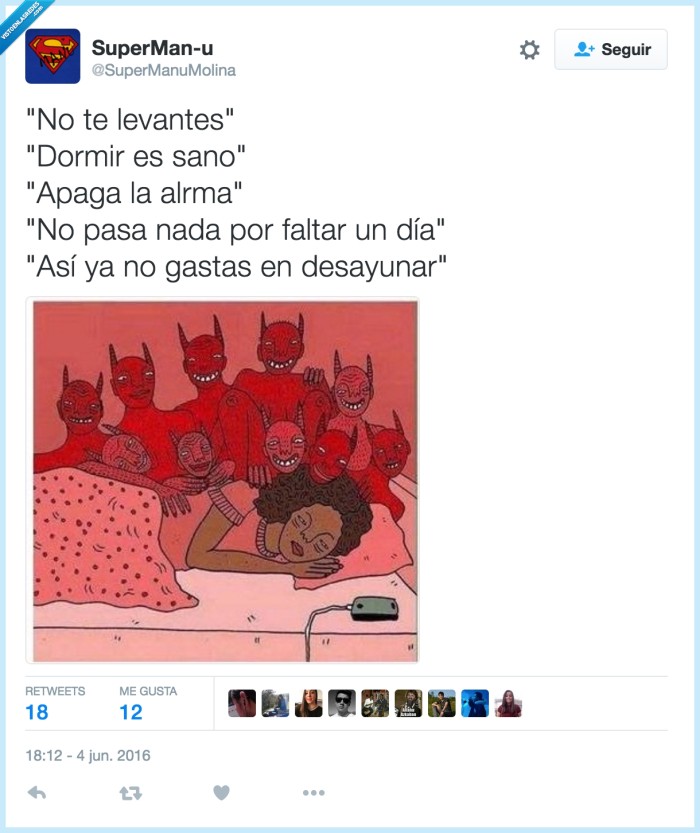Click the 18:12 - 4 jun. 2016 timestamp
This screenshot has height=833, width=700.
88,755
